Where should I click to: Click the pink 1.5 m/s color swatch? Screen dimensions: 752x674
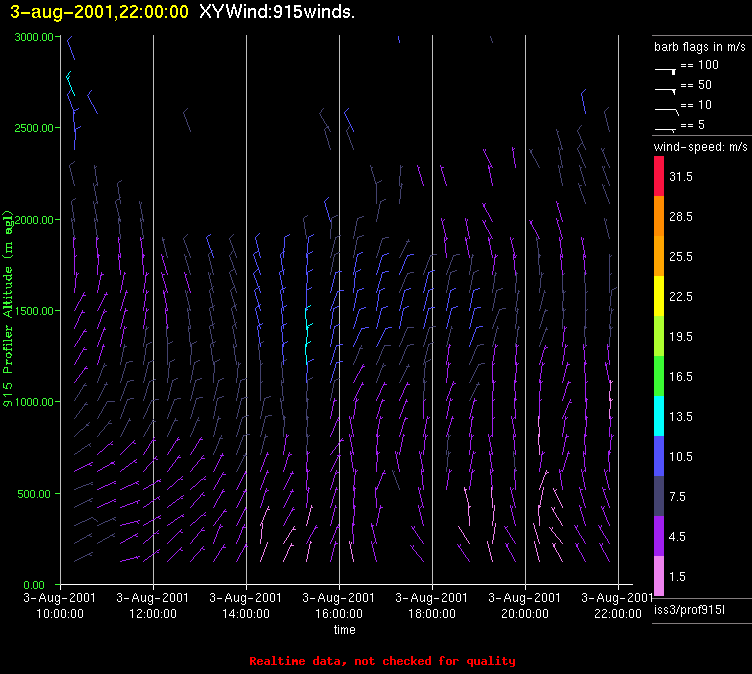tap(659, 576)
